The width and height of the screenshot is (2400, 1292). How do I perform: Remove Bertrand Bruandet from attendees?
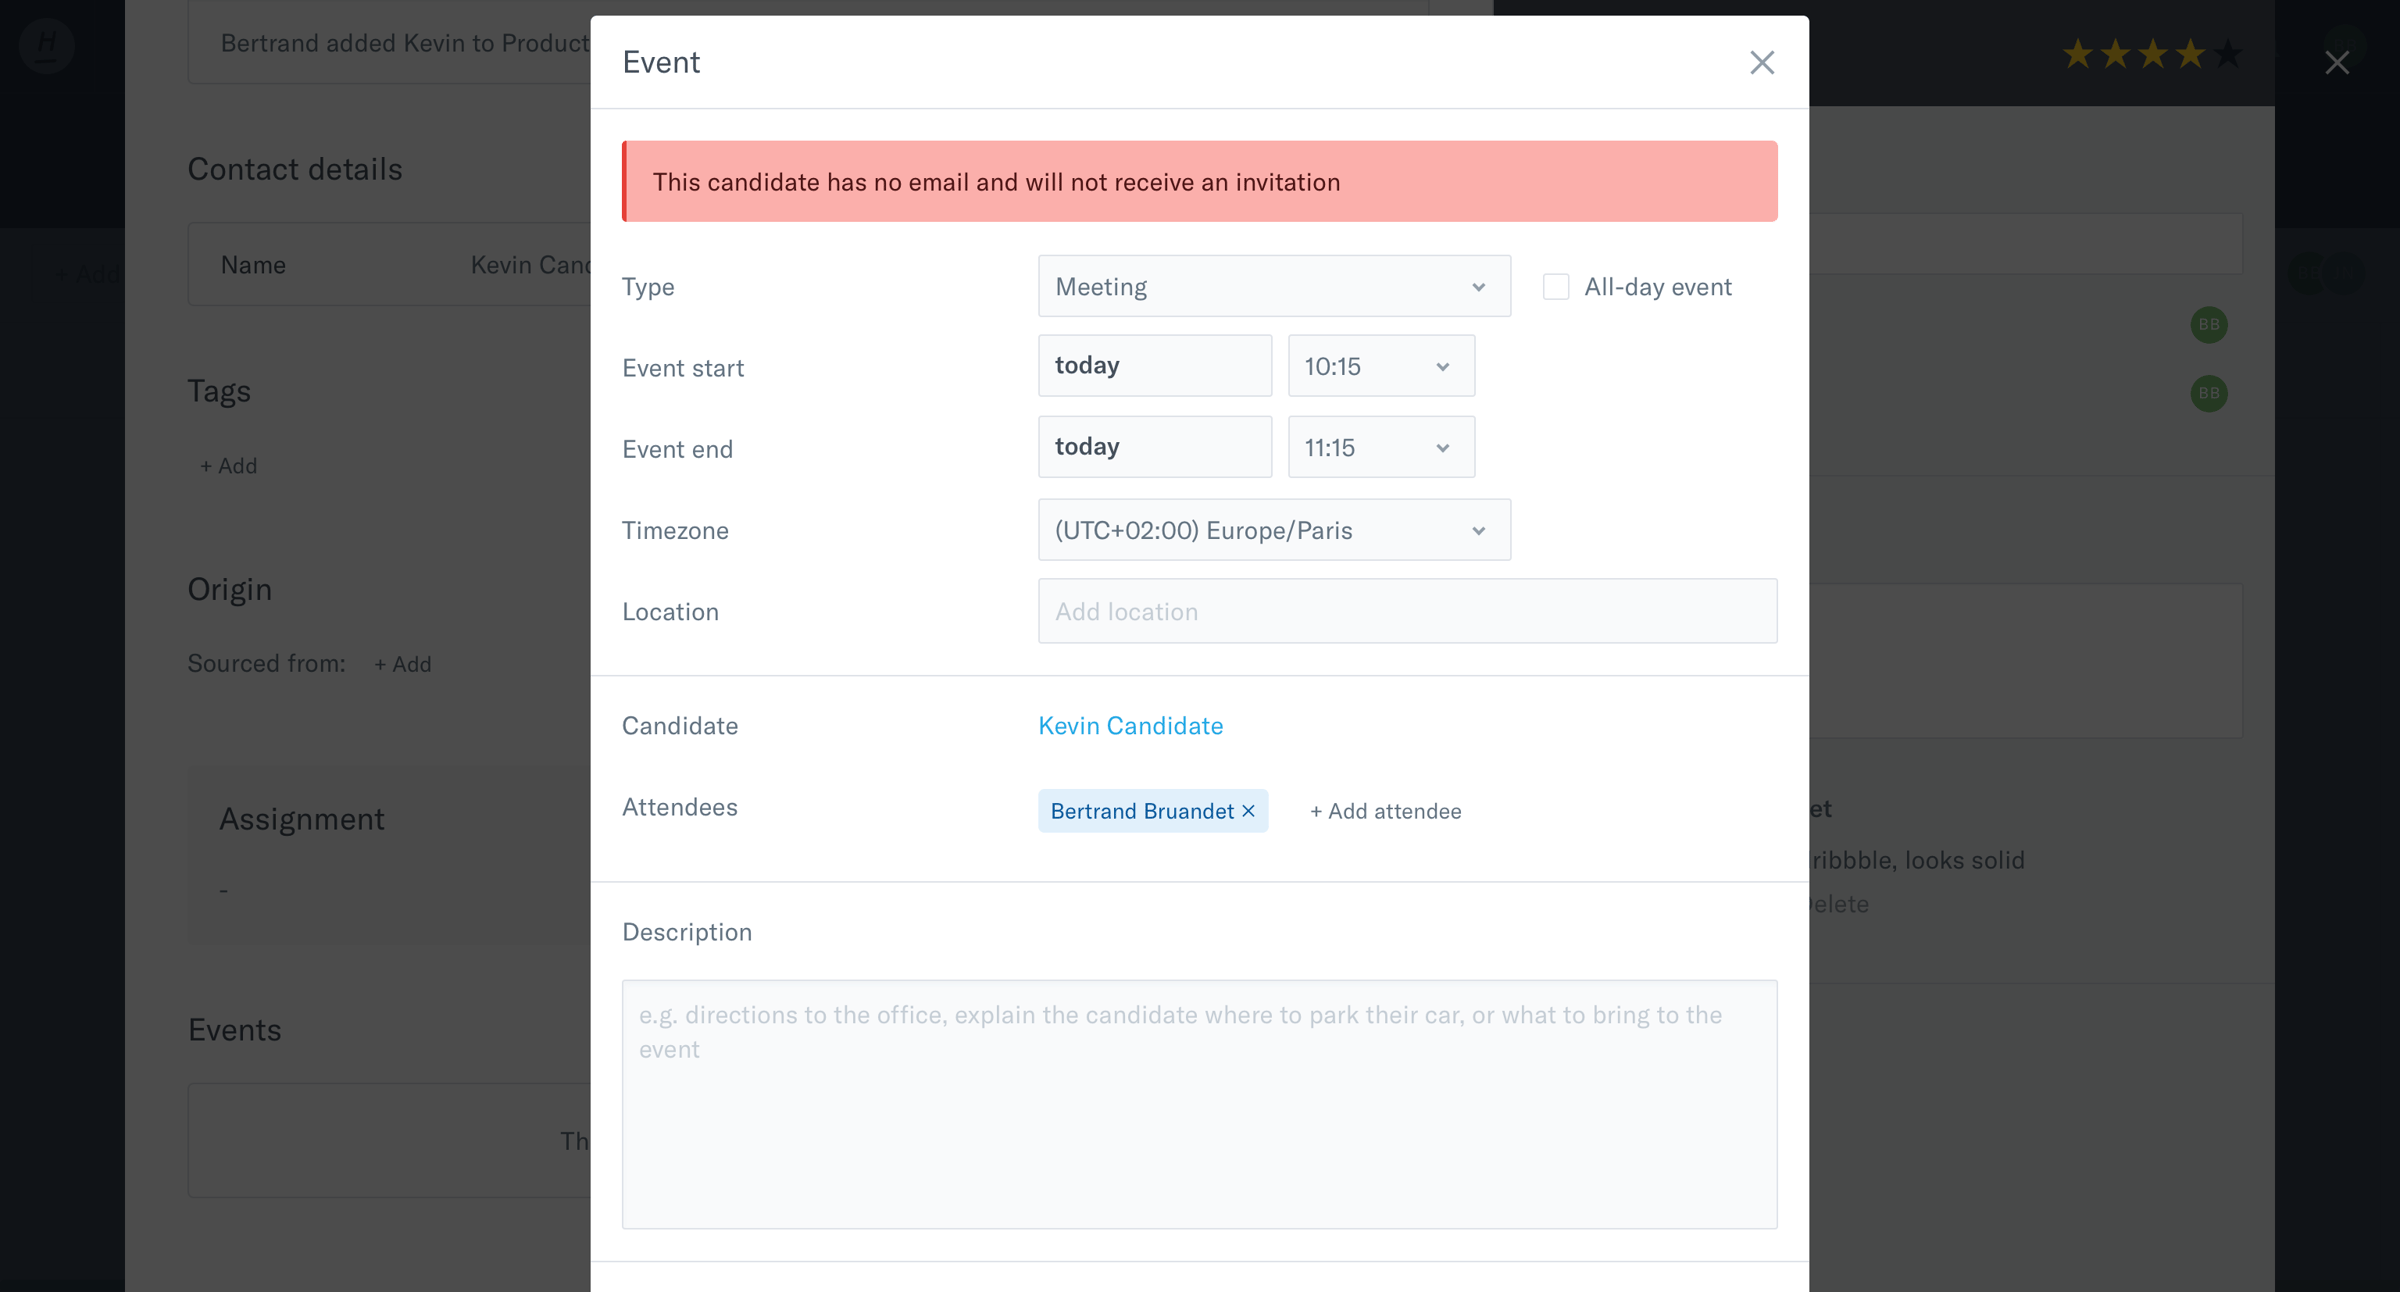tap(1248, 811)
